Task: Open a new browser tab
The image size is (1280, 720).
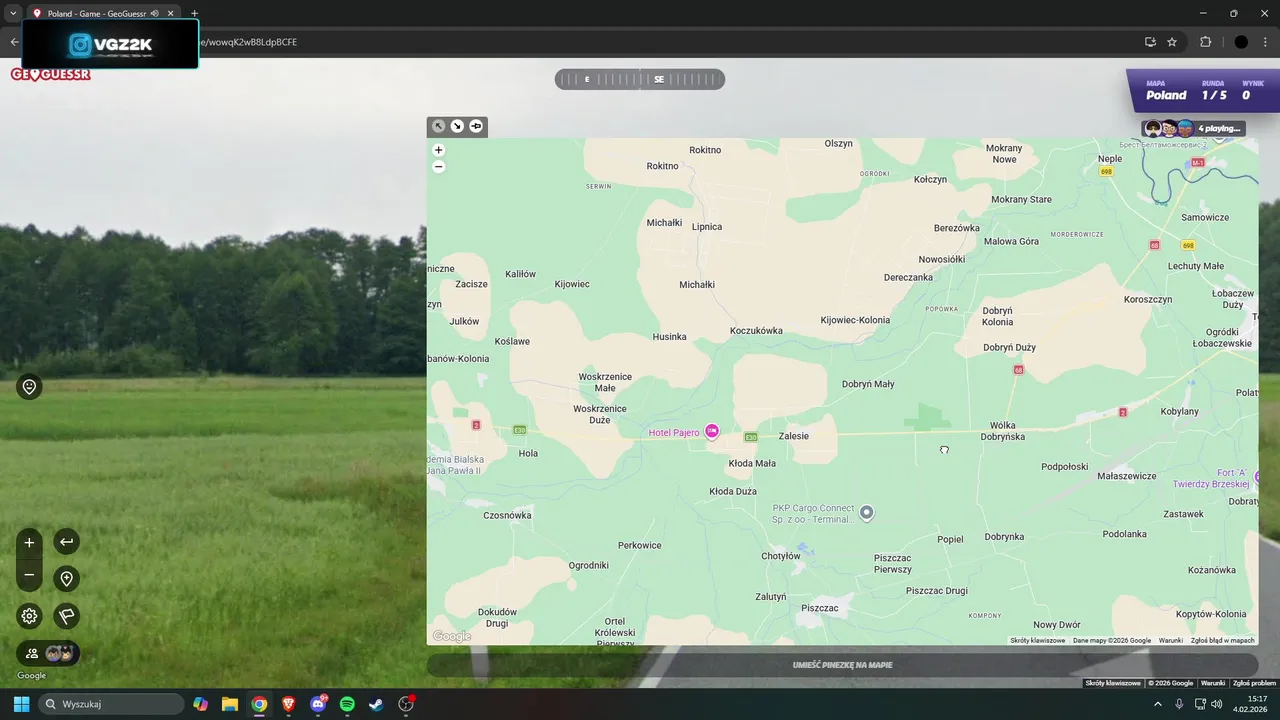Action: 194,13
